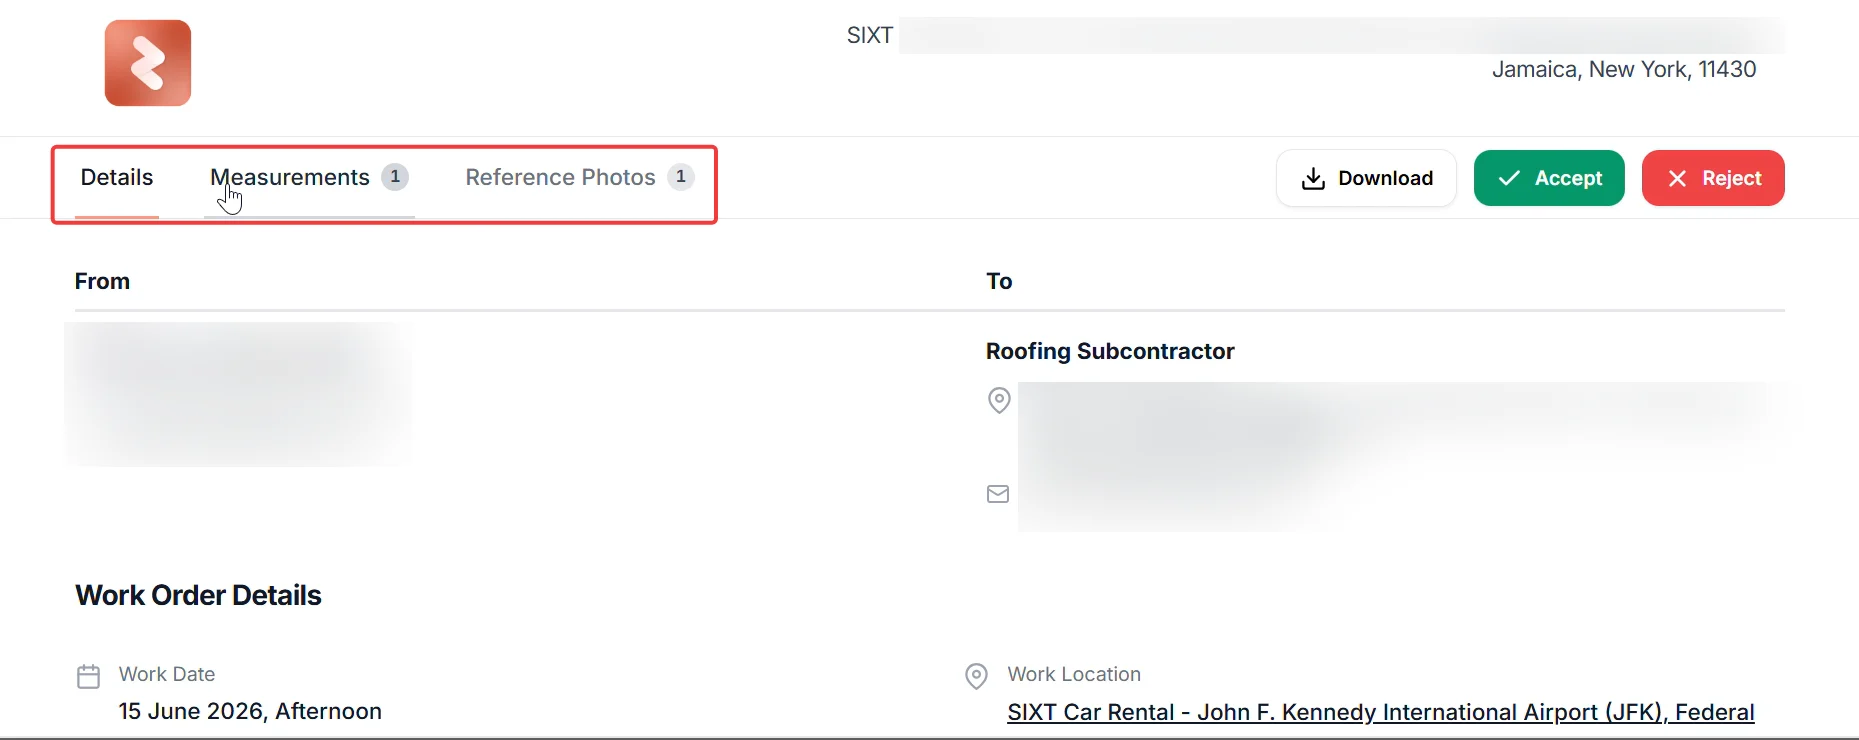
Task: Click the calendar icon beside Work Date
Action: (x=88, y=677)
